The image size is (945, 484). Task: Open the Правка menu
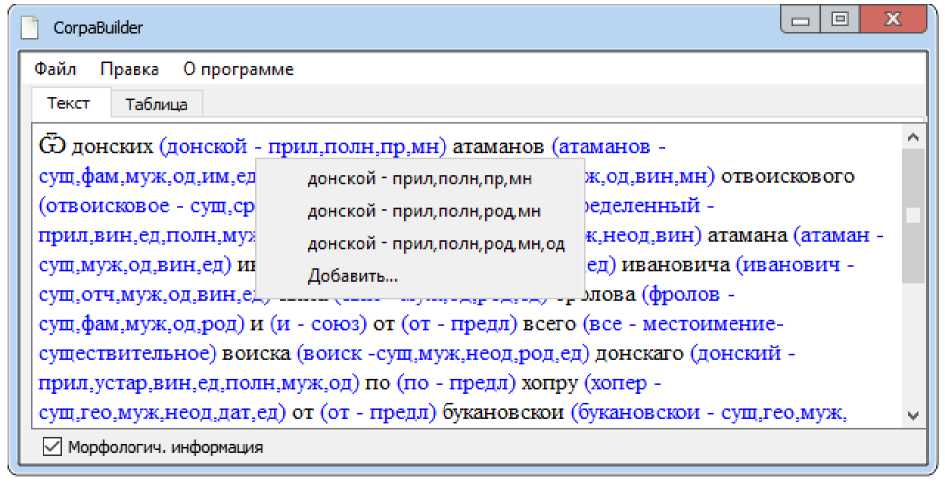(x=129, y=69)
